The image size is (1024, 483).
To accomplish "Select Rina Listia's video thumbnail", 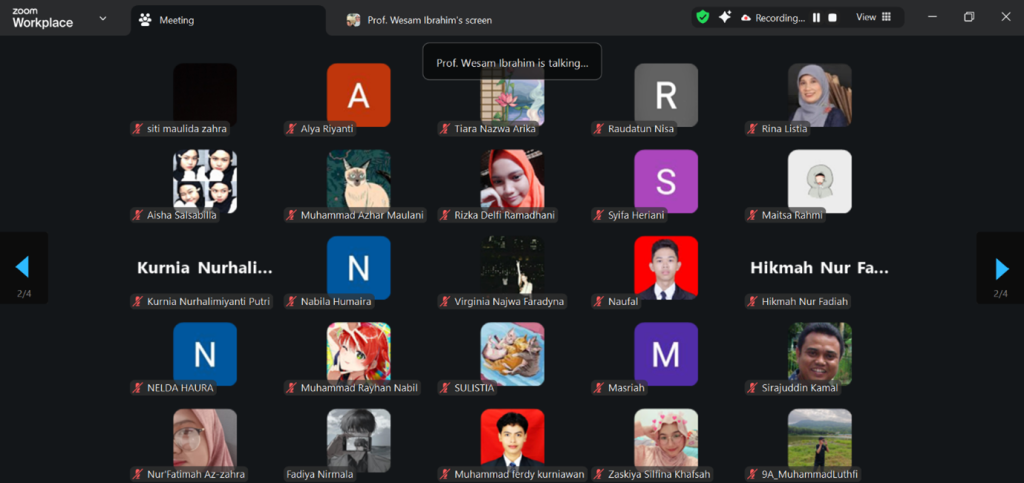I will point(819,95).
